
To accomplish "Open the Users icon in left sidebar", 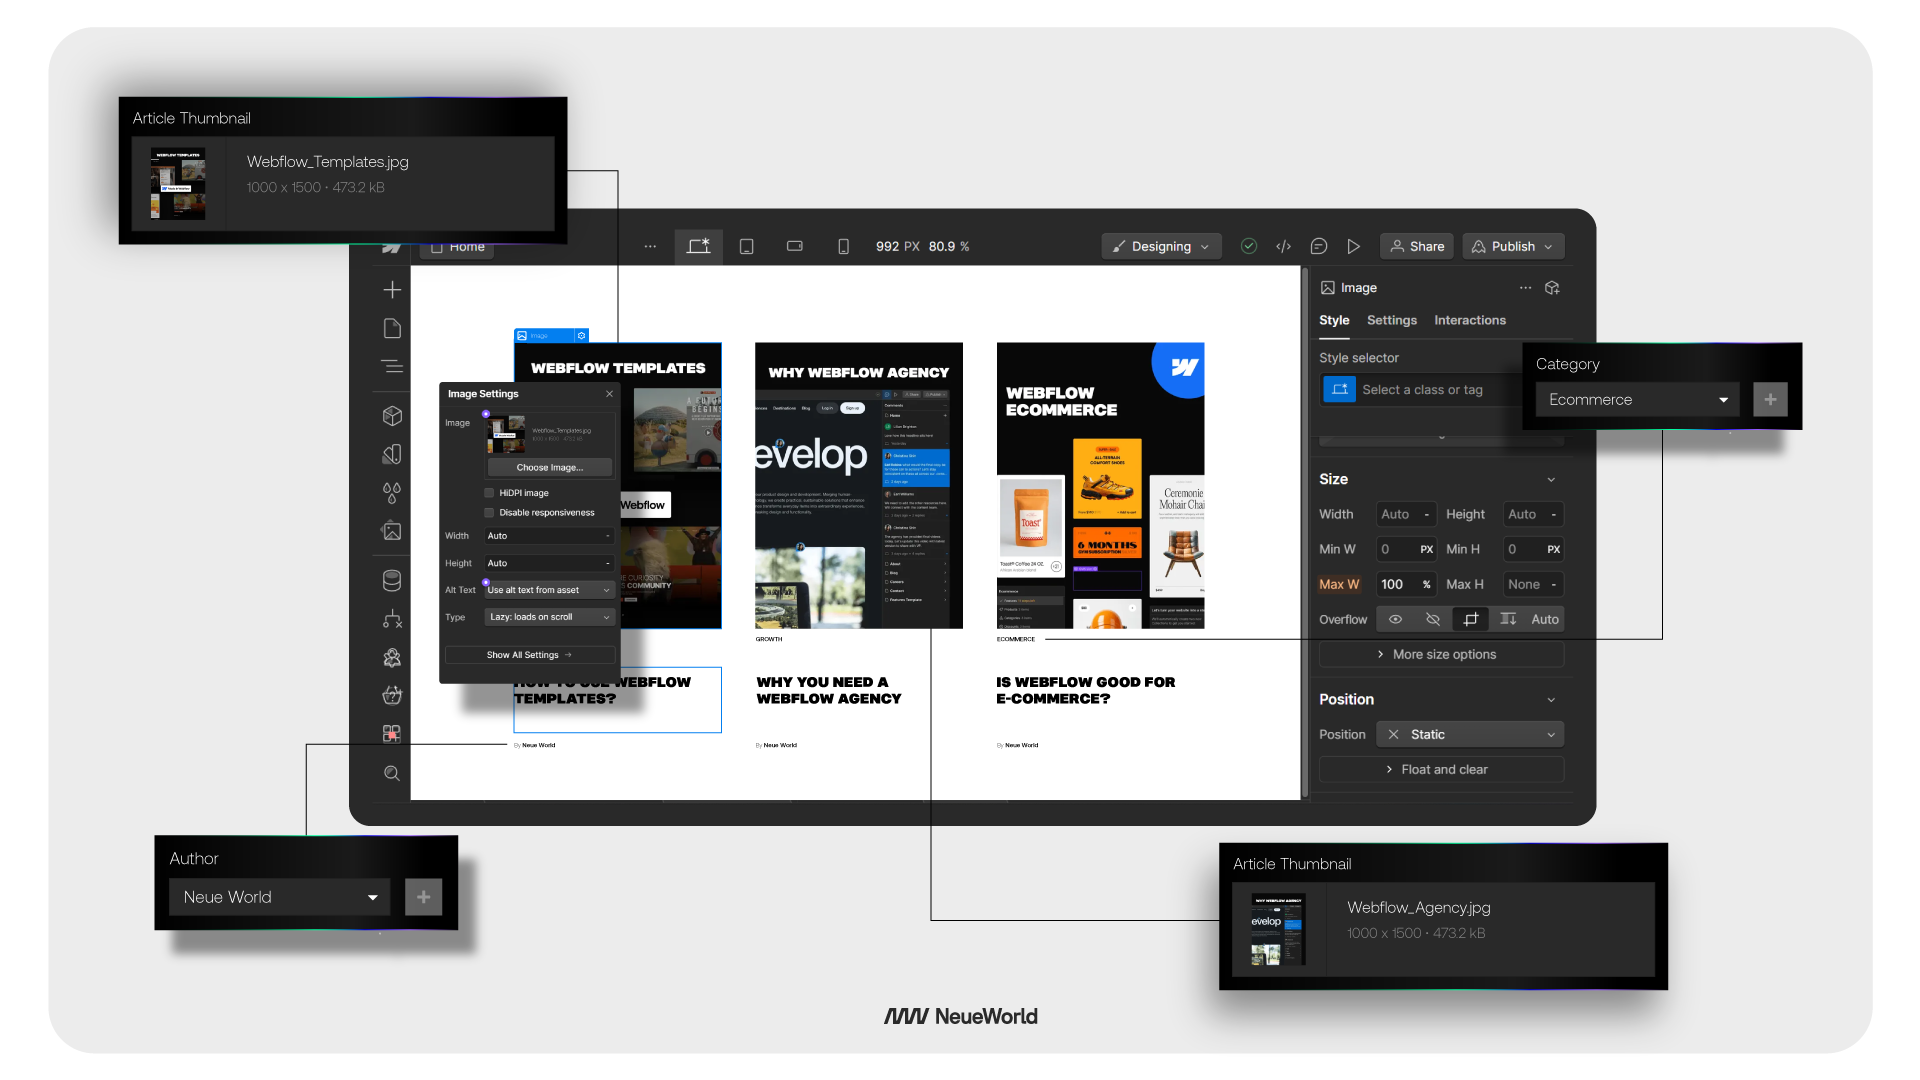I will 392,657.
